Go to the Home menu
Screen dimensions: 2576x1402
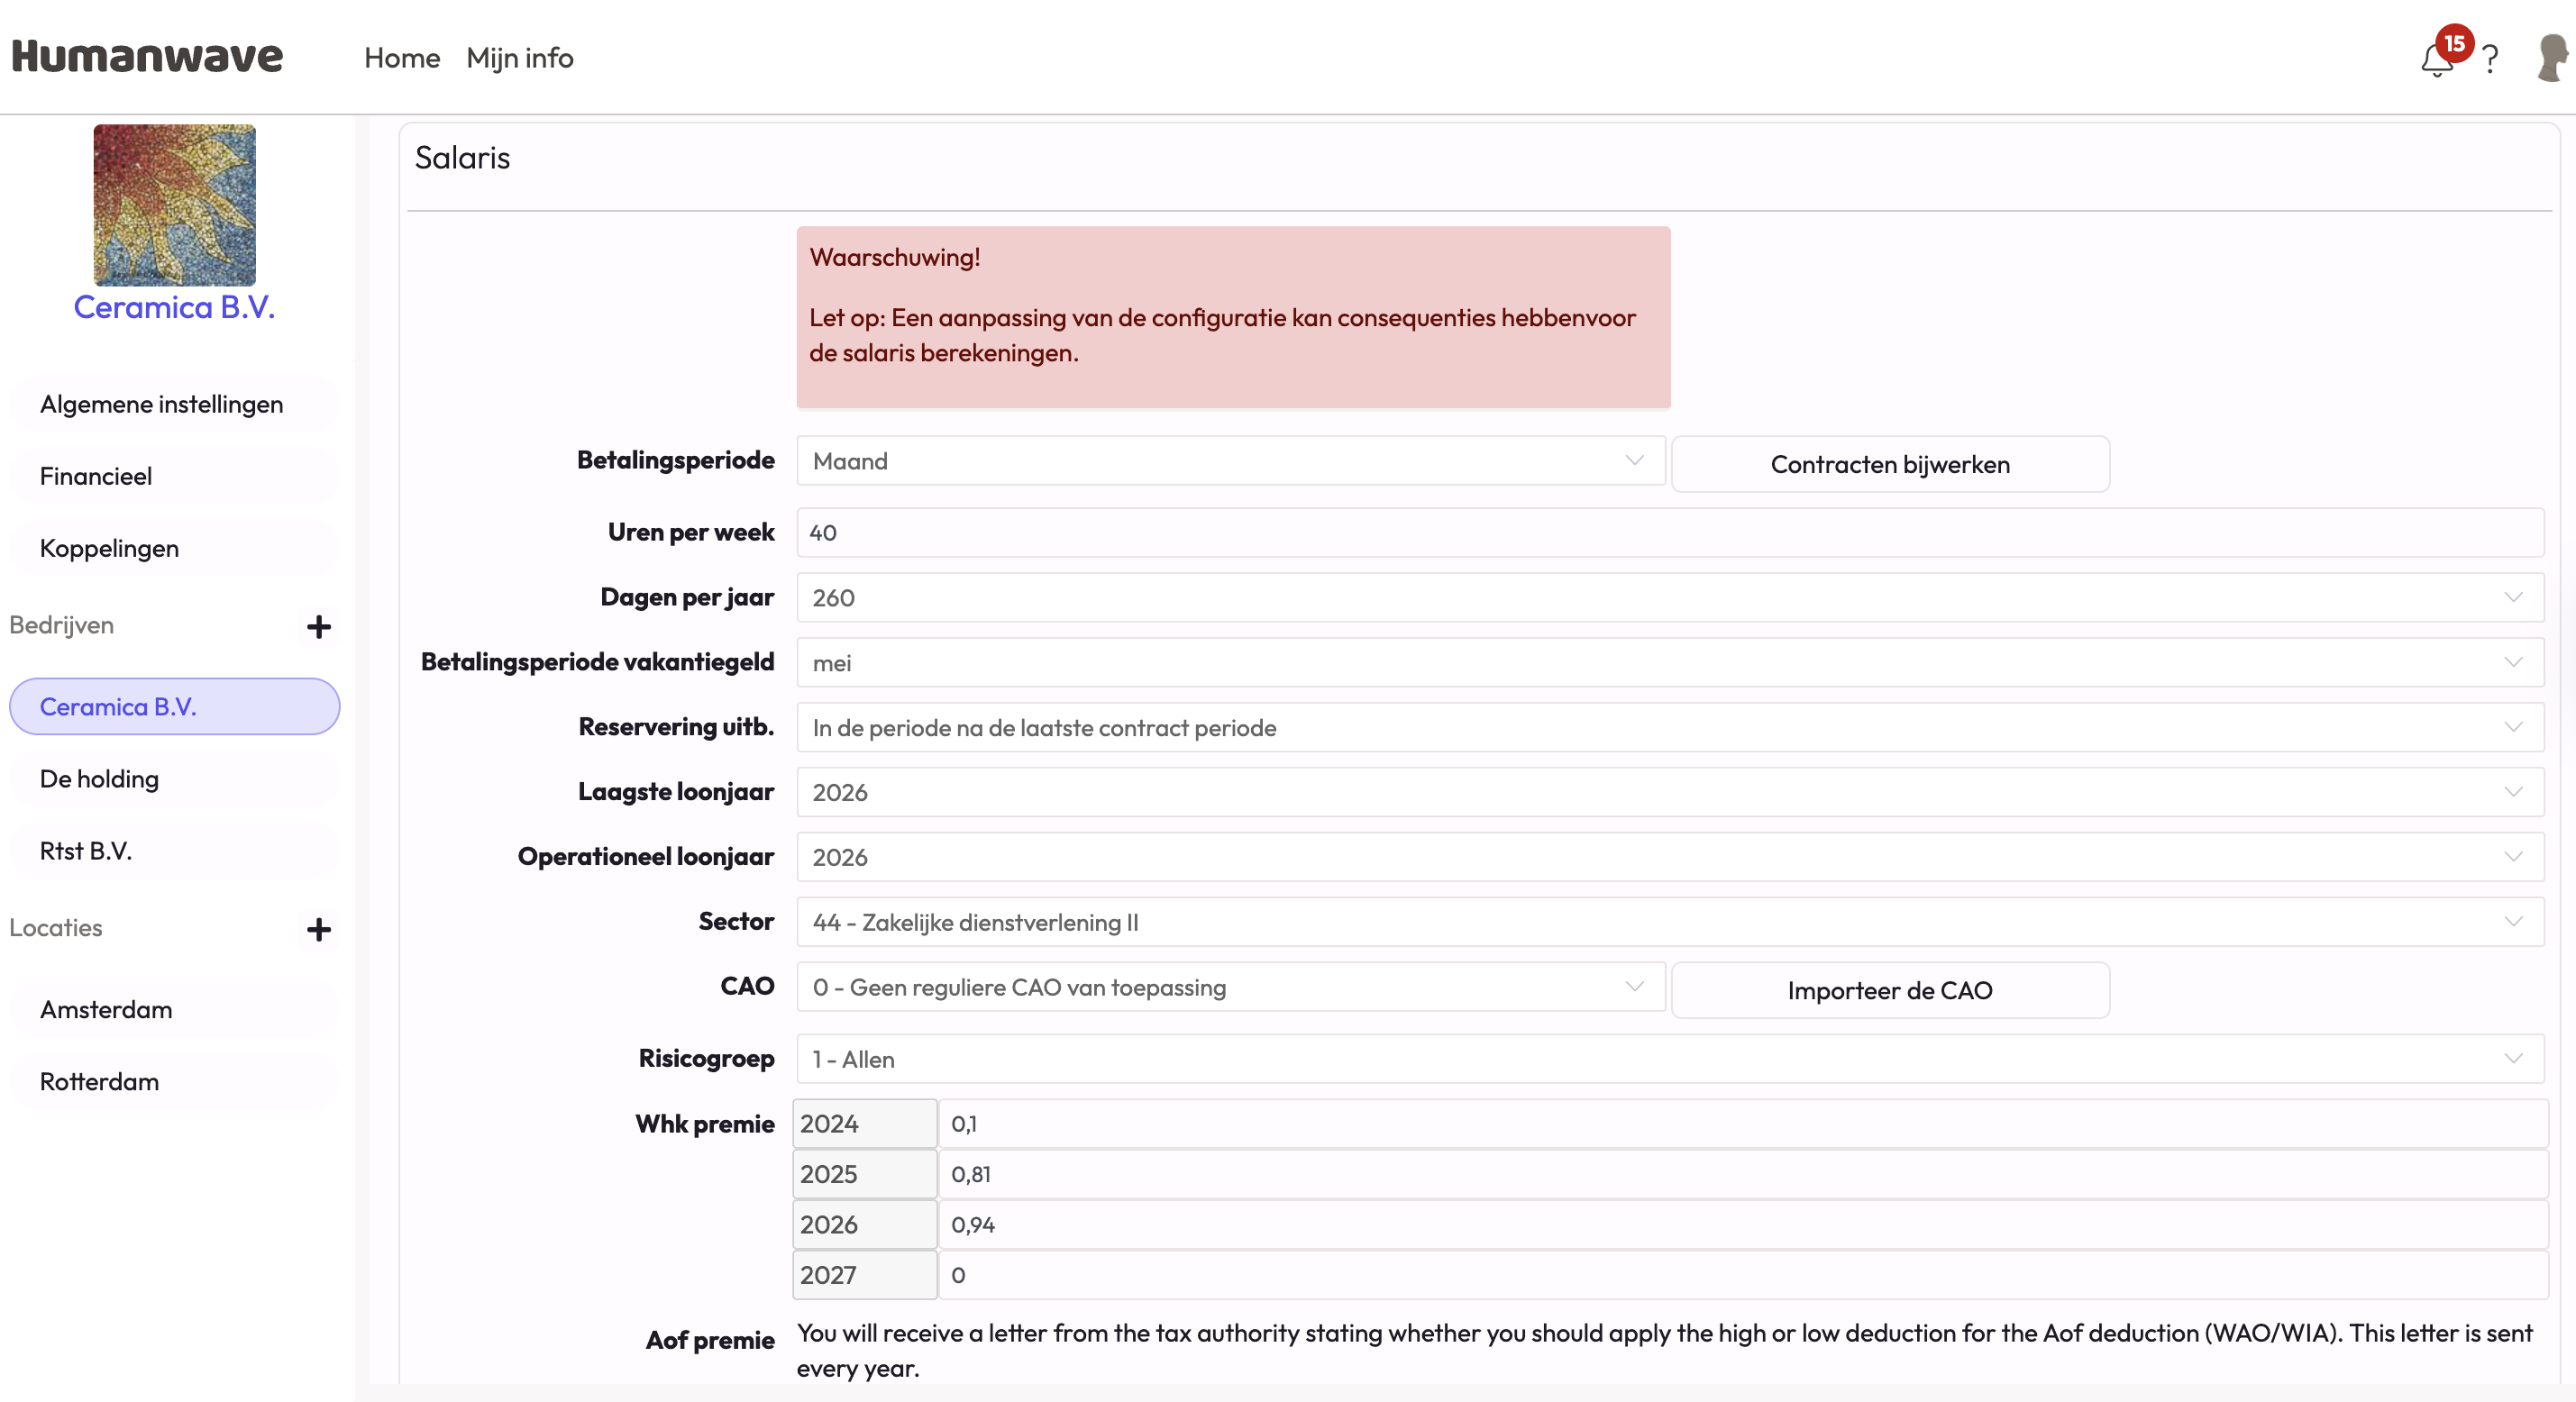pyautogui.click(x=402, y=58)
